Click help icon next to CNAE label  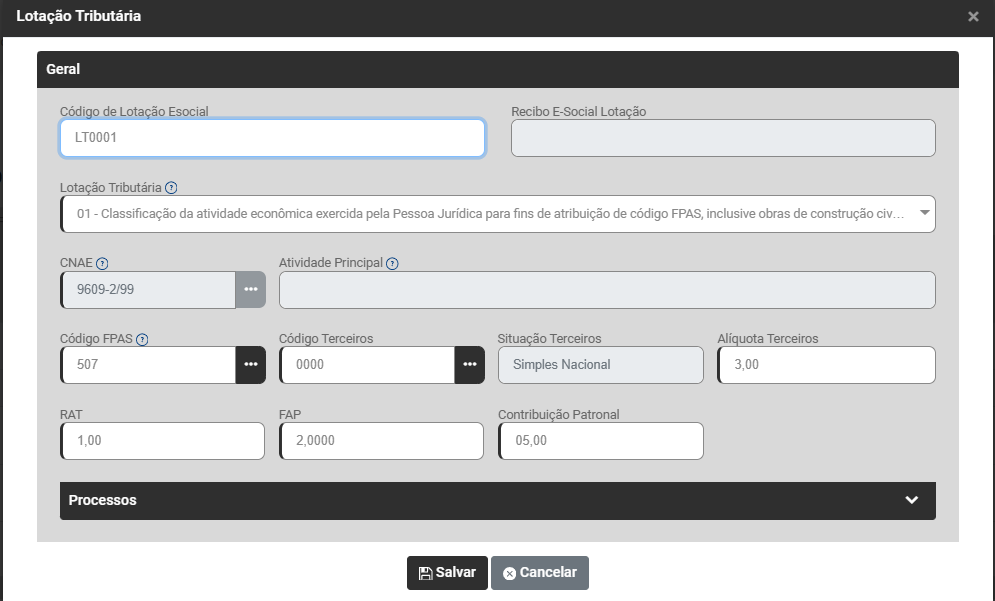tap(102, 263)
